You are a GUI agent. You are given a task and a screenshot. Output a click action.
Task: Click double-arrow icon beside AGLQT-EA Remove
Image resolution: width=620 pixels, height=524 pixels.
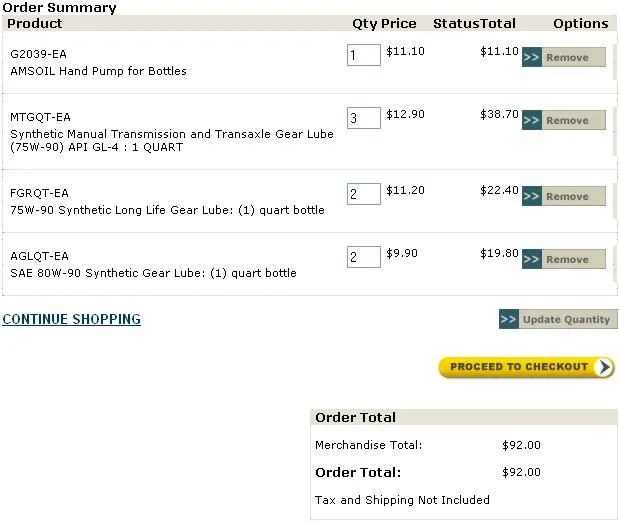coord(532,260)
